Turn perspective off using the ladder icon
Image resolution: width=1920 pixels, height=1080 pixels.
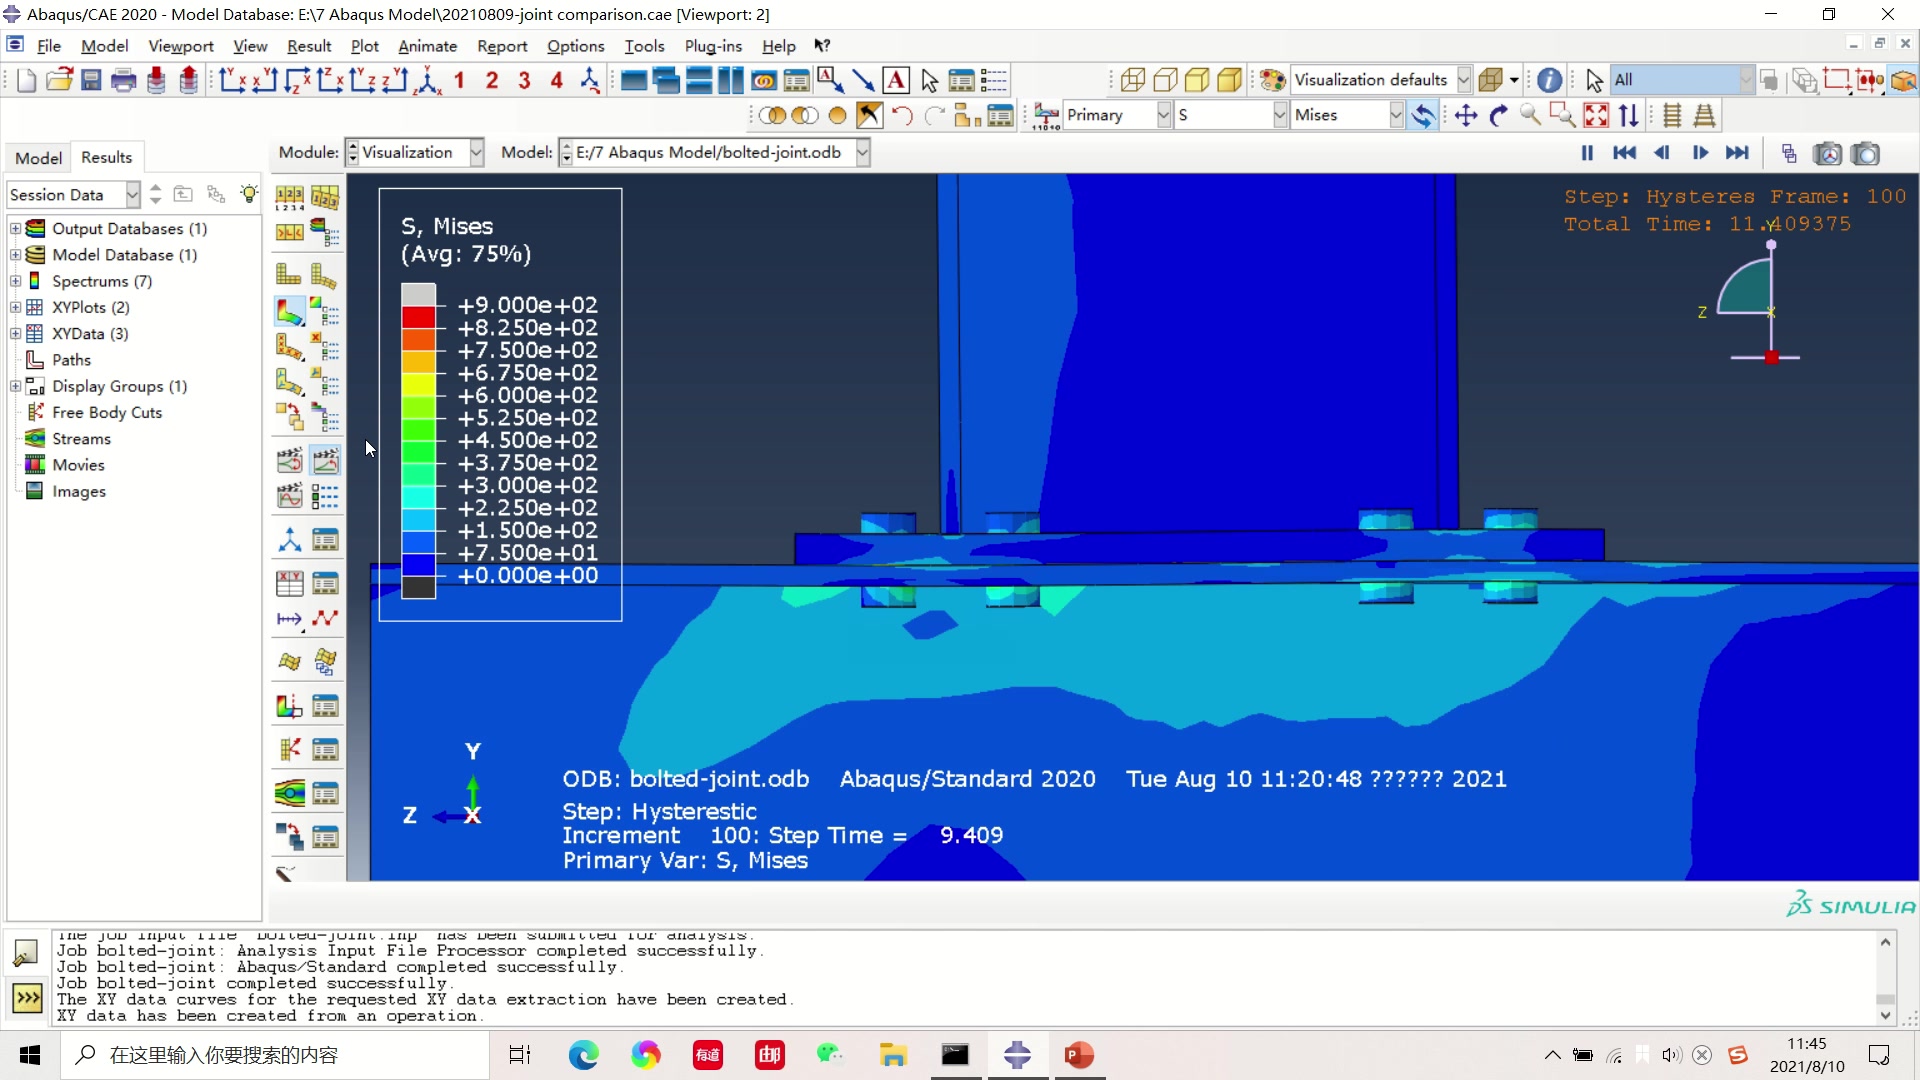tap(1672, 115)
